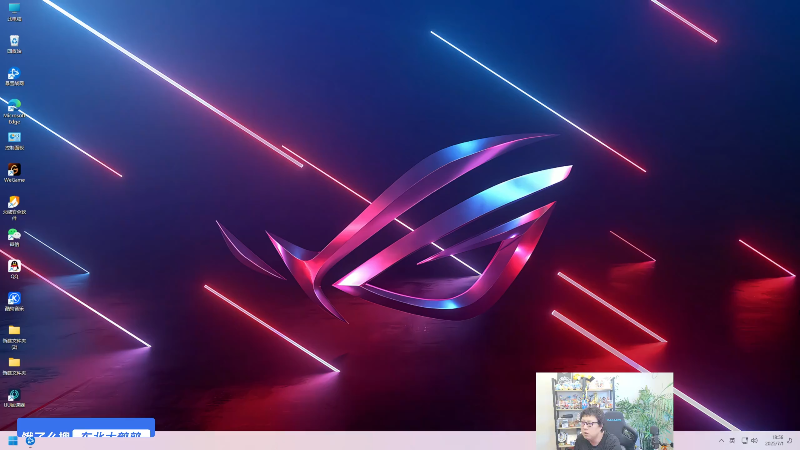
Task: Select the WeGame desktop shortcut
Action: coord(14,173)
